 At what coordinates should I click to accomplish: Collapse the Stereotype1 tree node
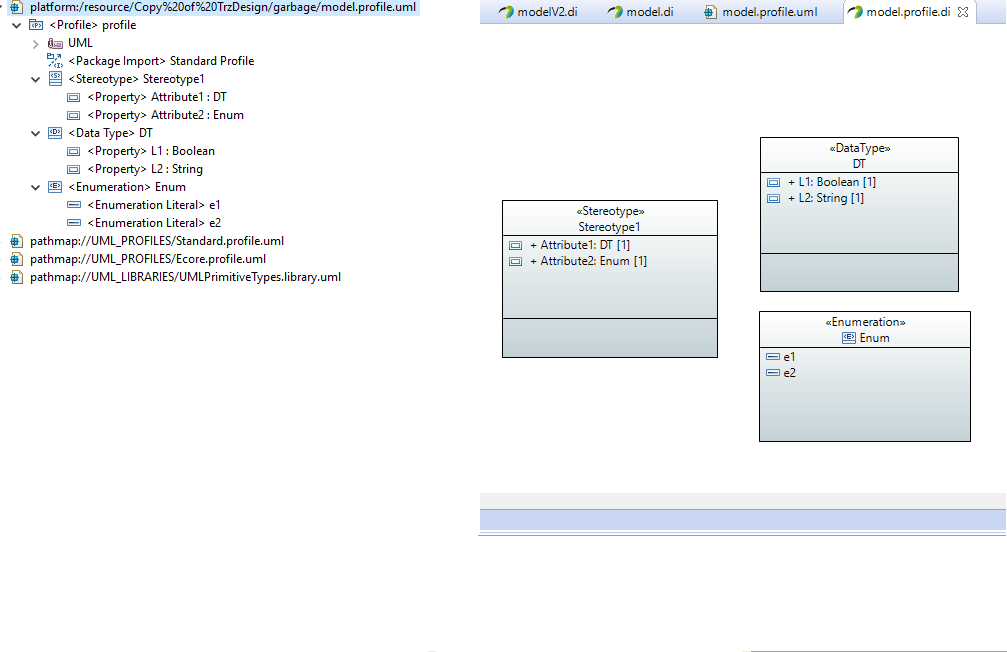point(36,80)
